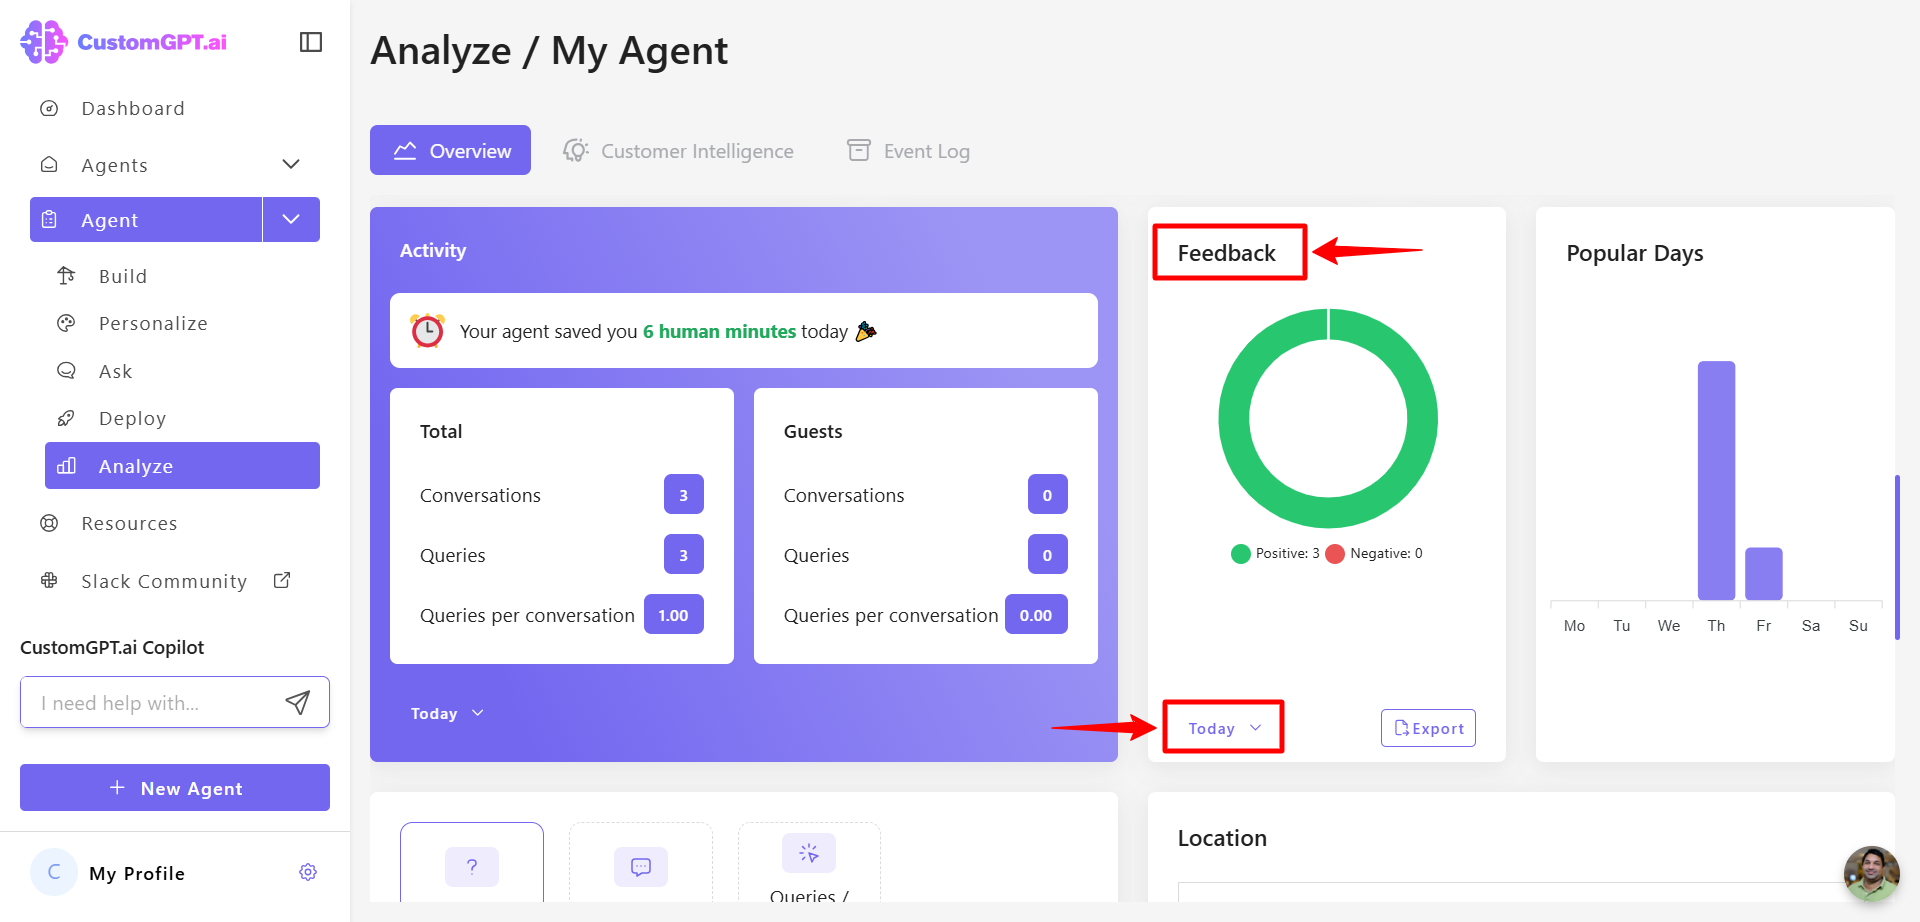The width and height of the screenshot is (1920, 922).
Task: Open the Feedback Today period dropdown
Action: [x=1224, y=728]
